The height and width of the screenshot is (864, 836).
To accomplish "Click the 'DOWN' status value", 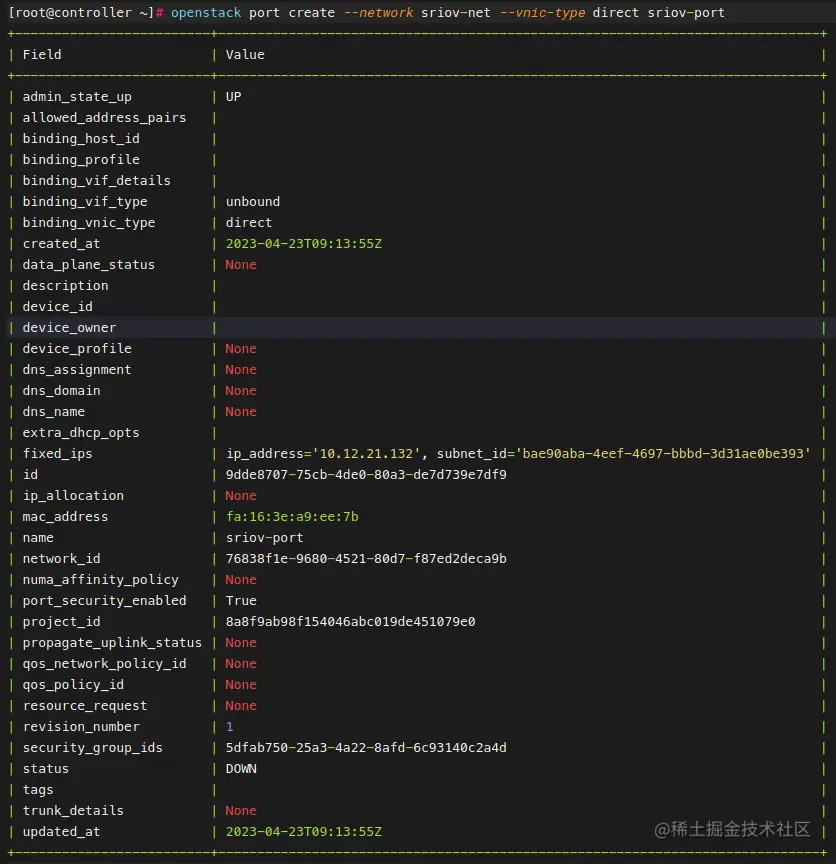I will 241,769.
